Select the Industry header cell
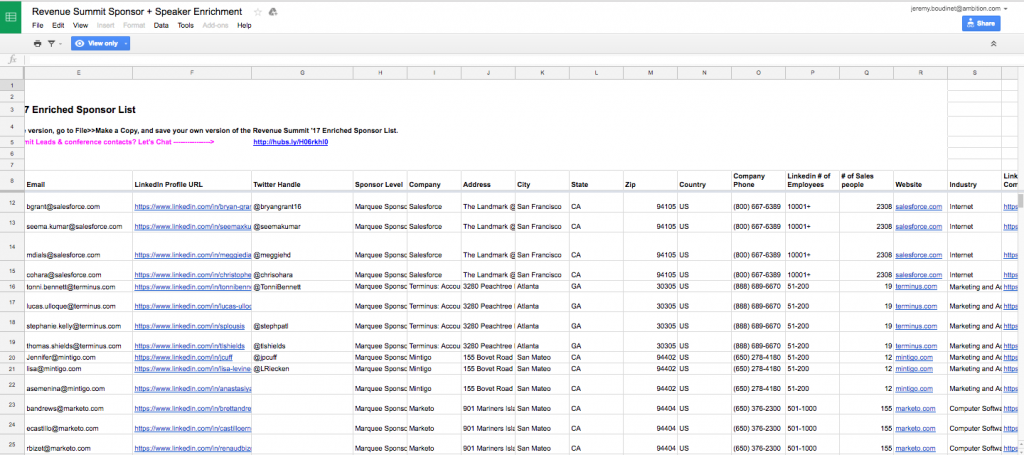Viewport: 1024px width, 455px height. 974,180
